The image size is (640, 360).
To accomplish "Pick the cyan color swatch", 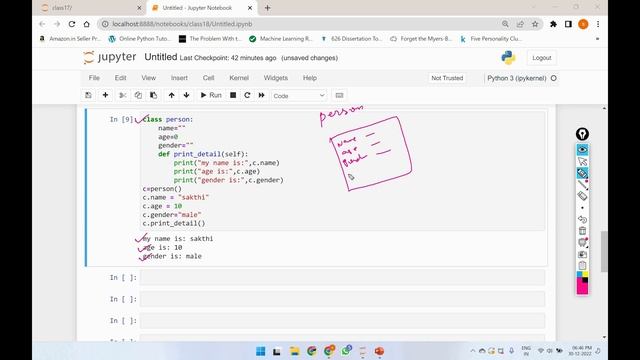I will coord(580,275).
